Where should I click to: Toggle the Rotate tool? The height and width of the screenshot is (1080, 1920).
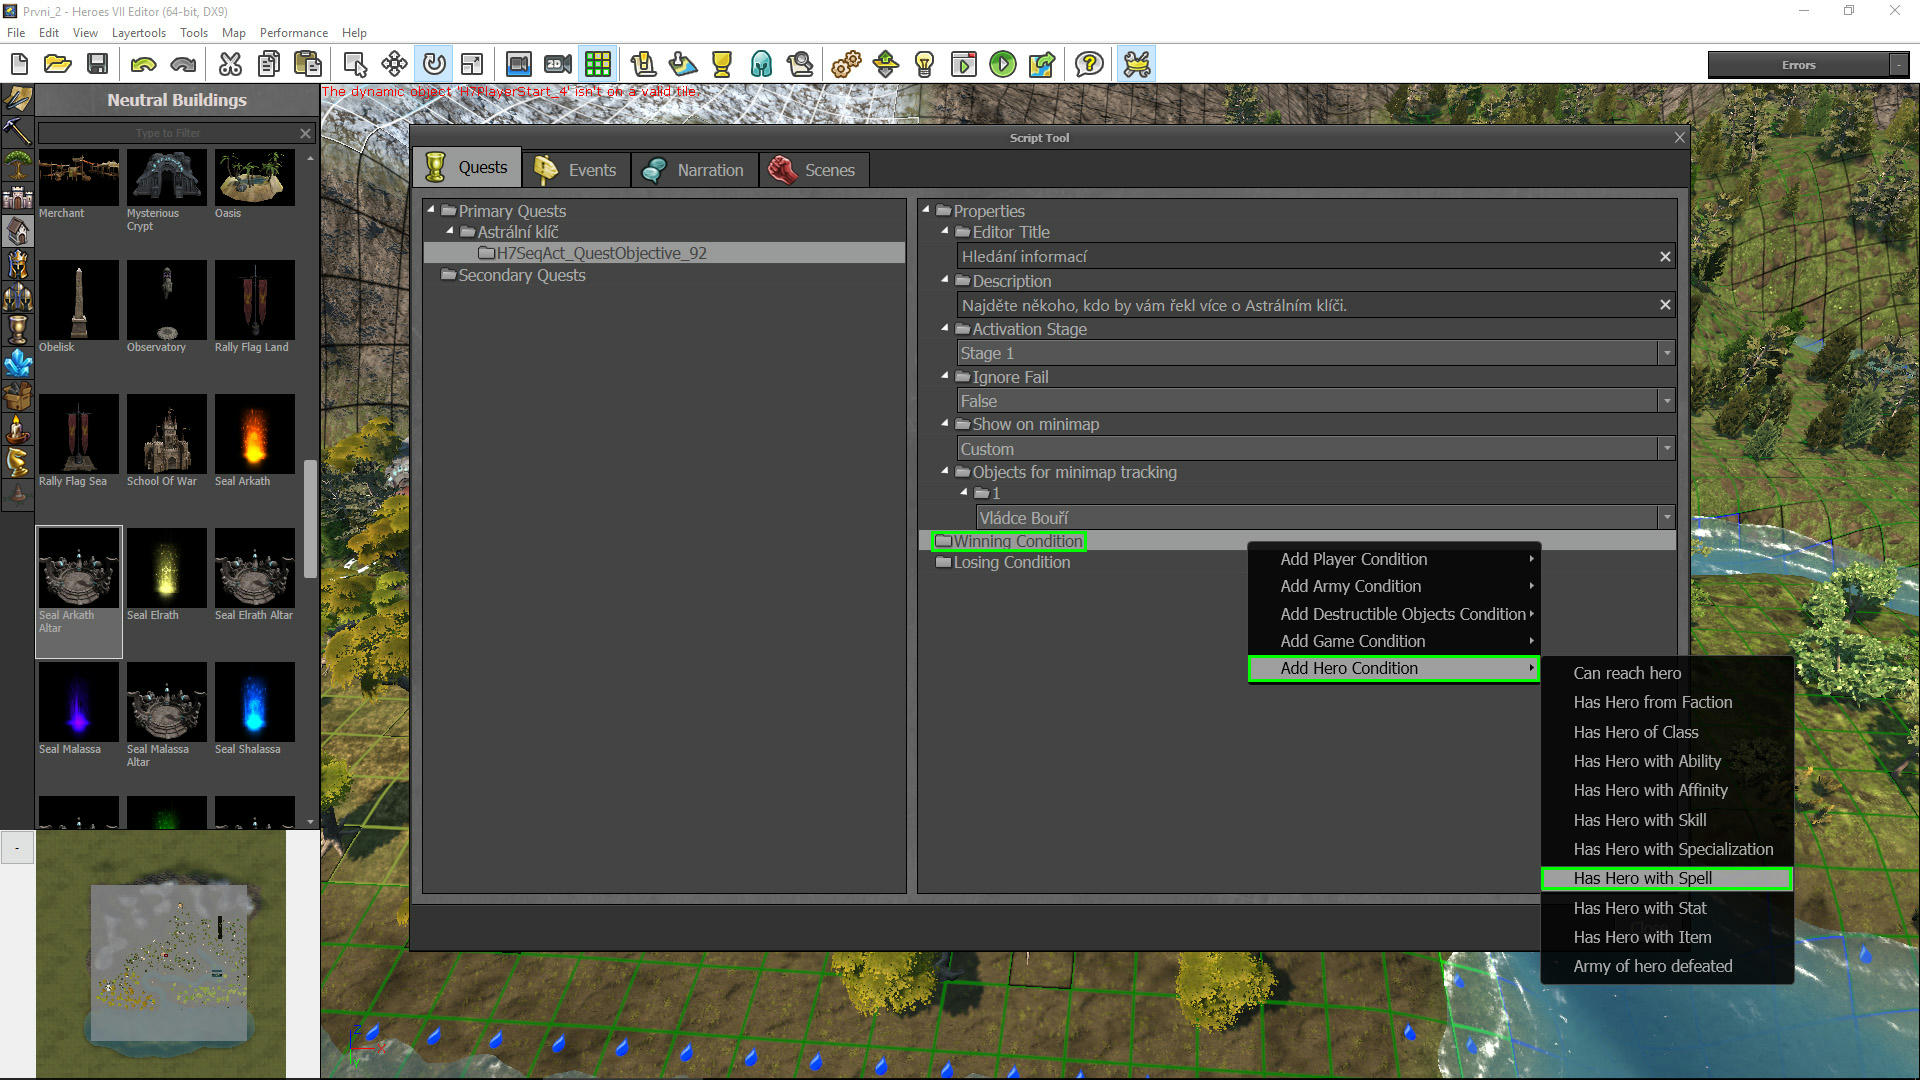434,65
